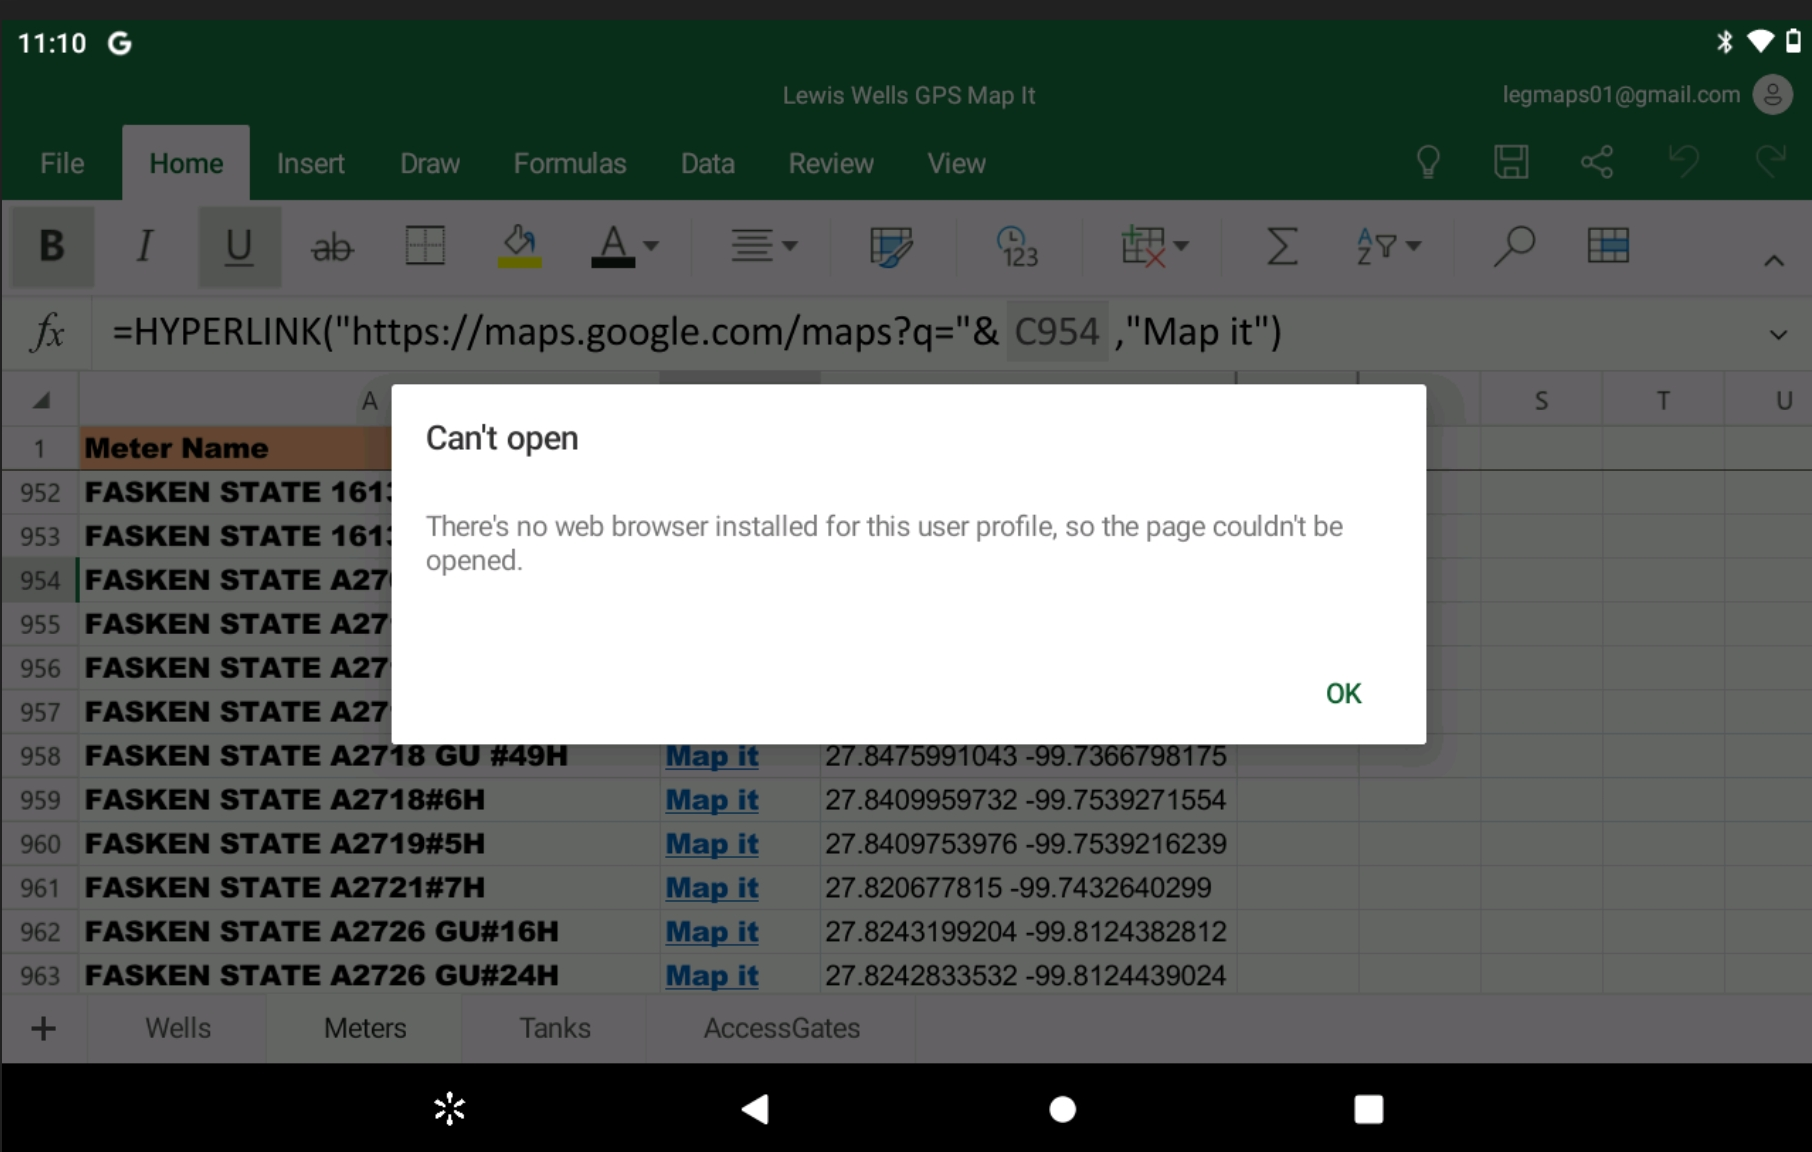Tap the Android Back button
The width and height of the screenshot is (1812, 1152).
(755, 1109)
